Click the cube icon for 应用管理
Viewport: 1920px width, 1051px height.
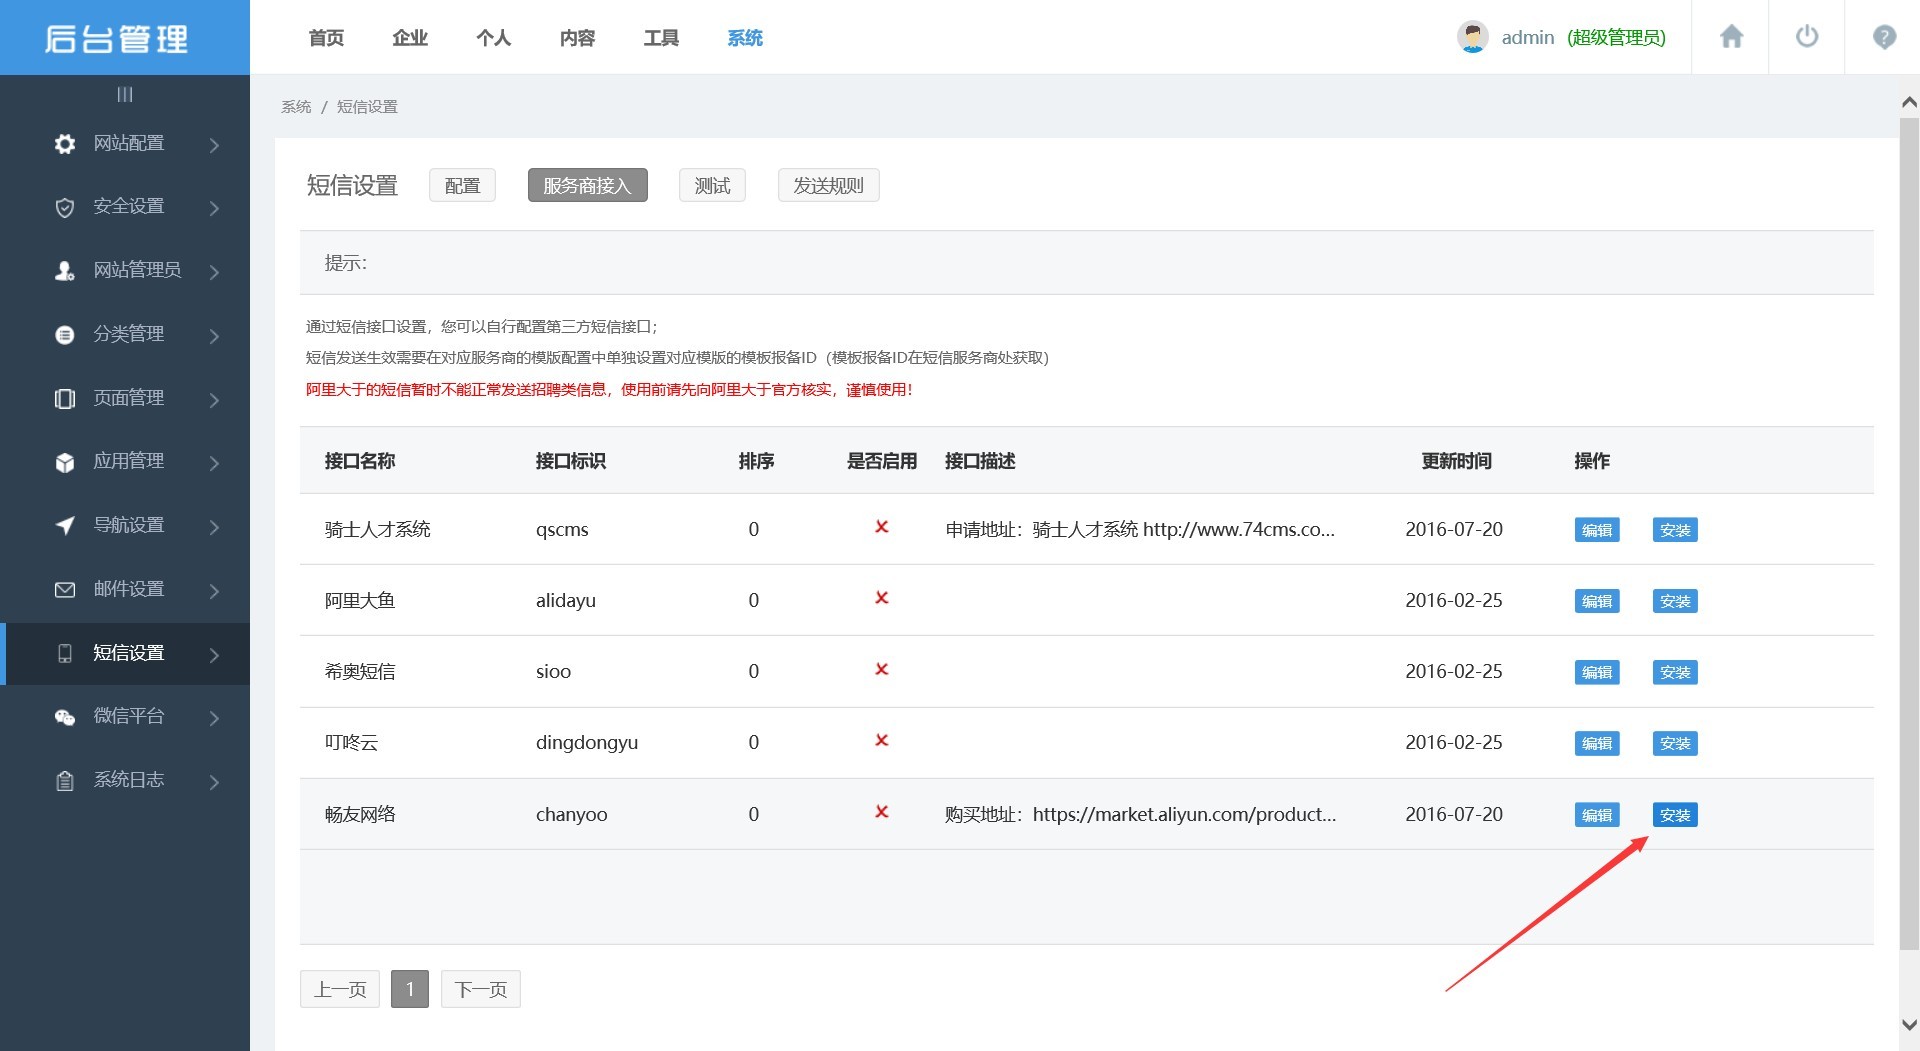click(x=65, y=462)
